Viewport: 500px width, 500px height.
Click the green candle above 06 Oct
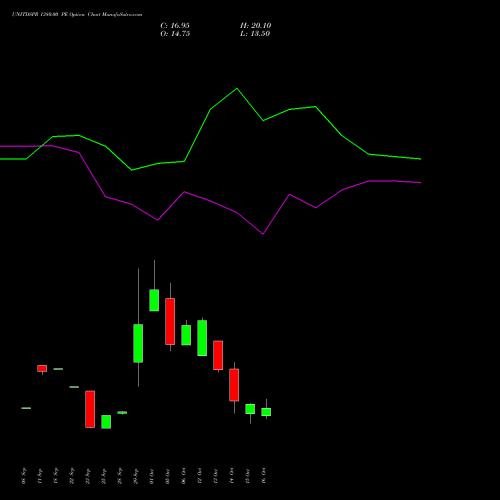coord(186,335)
